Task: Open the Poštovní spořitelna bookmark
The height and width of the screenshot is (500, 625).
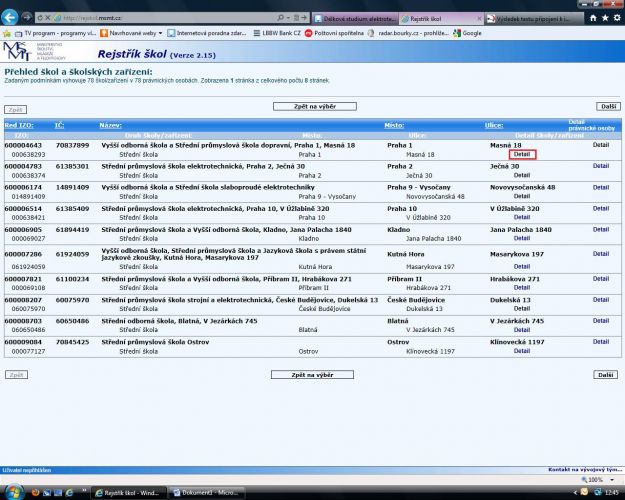Action: tap(334, 33)
